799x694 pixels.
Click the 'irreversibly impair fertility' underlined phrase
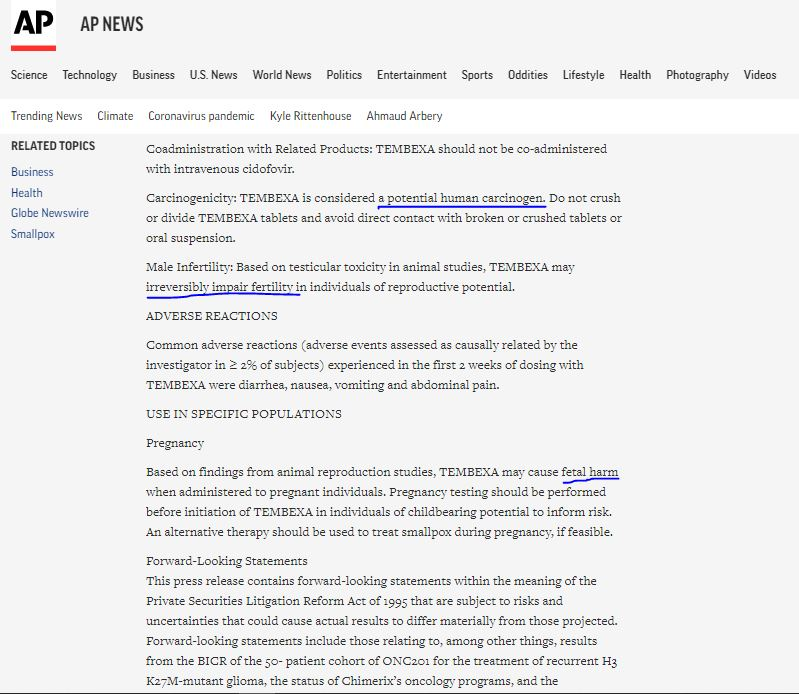tap(220, 287)
